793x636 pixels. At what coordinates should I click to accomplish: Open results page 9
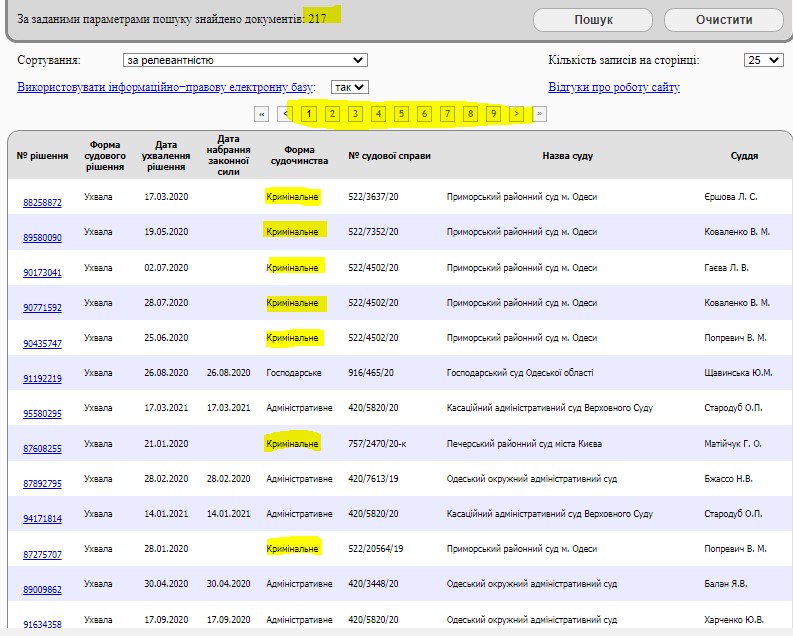tap(493, 114)
